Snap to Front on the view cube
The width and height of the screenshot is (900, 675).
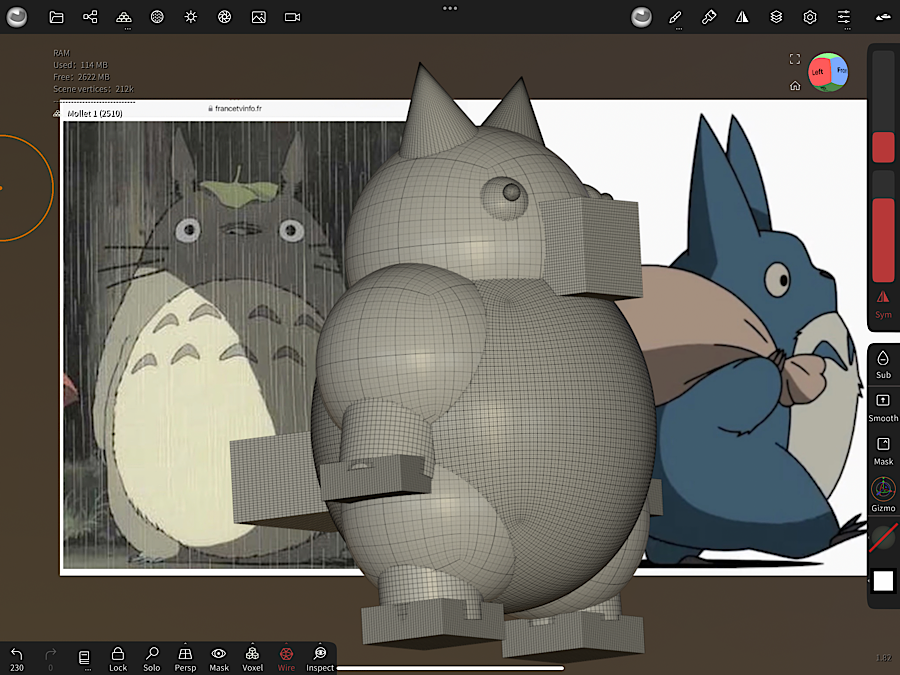point(840,71)
